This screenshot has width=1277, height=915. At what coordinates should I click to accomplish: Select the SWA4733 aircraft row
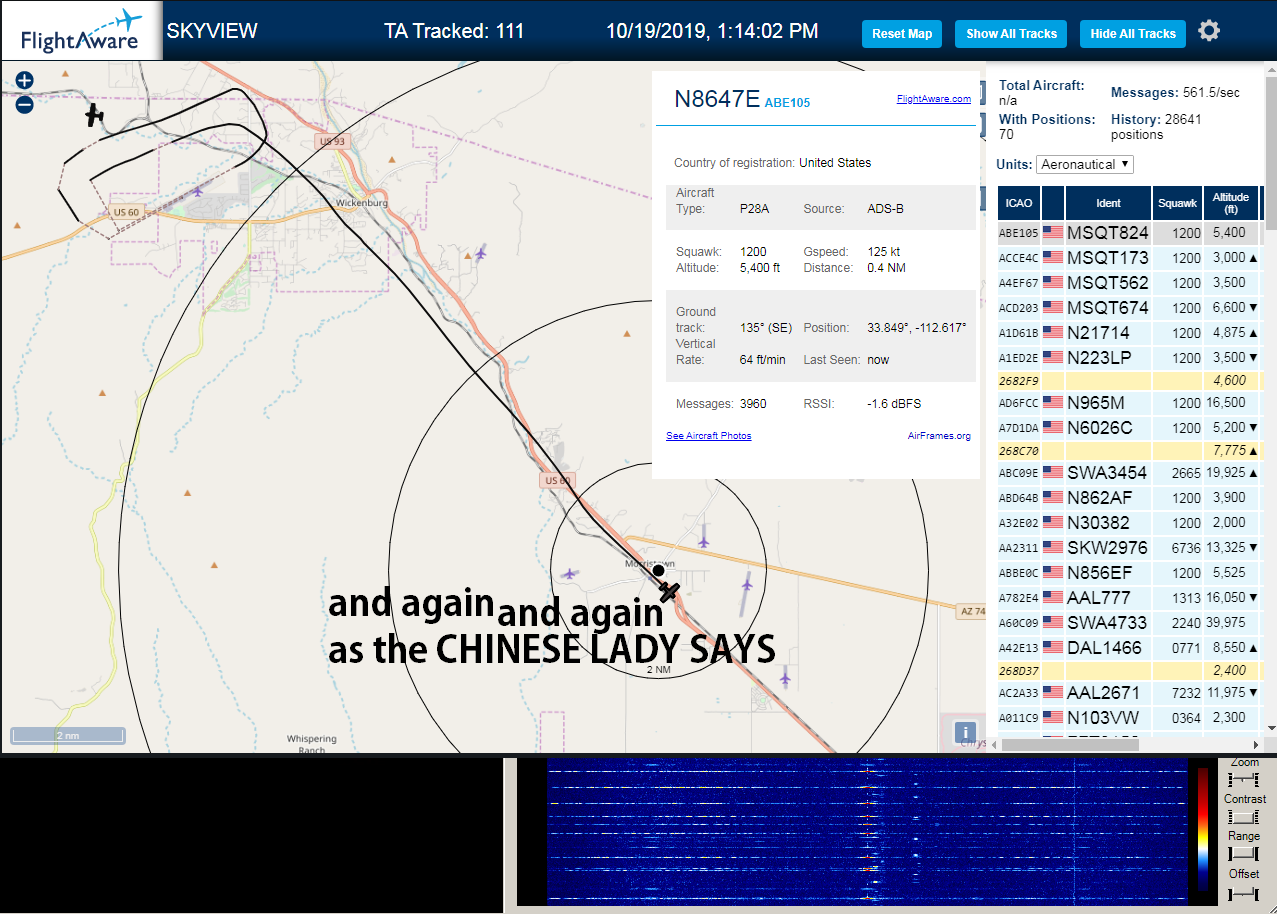tap(1129, 623)
